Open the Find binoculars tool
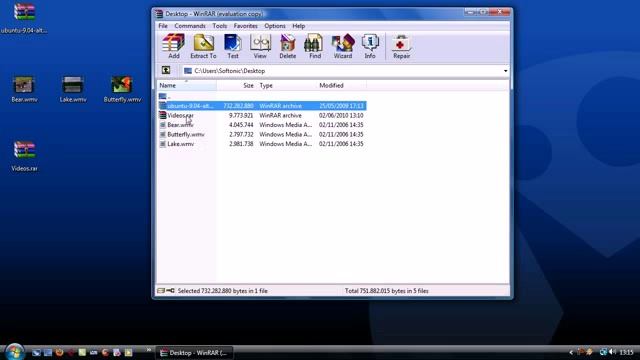Viewport: 640px width, 360px height. pos(315,47)
